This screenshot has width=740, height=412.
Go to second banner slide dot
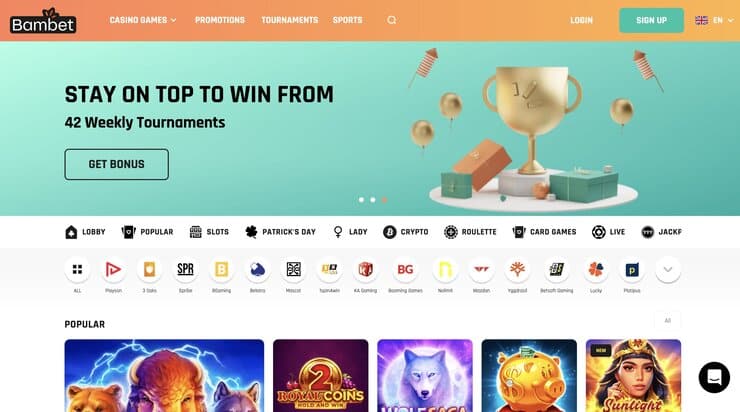tap(373, 200)
